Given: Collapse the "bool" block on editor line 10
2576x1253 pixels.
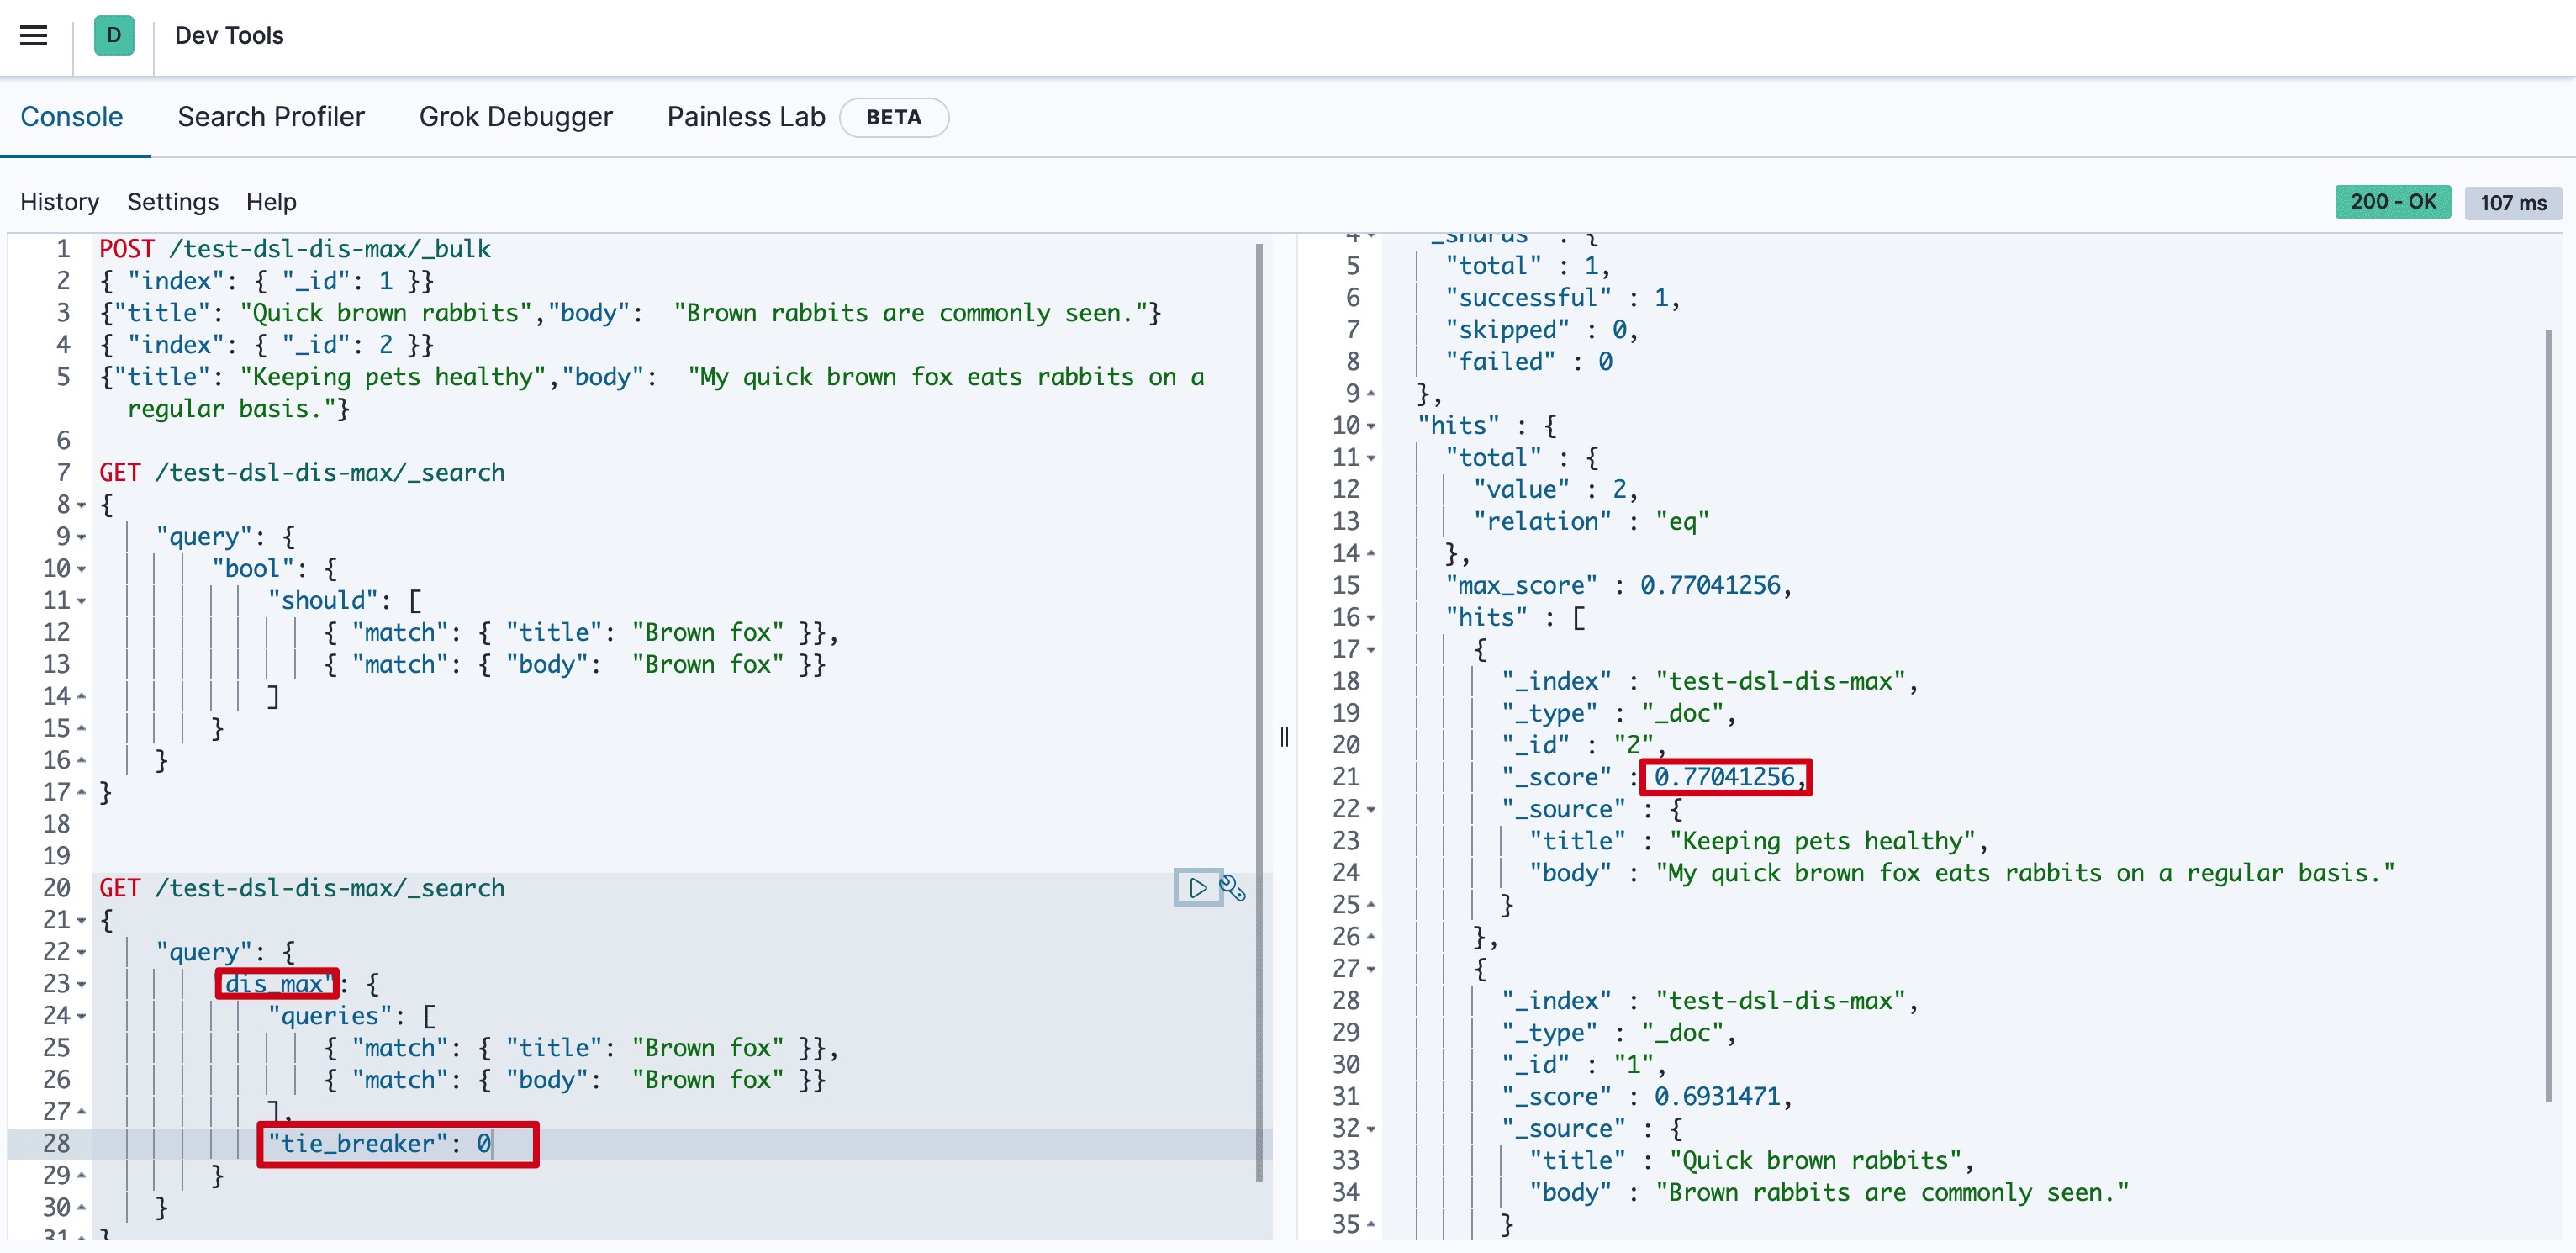Looking at the screenshot, I should tap(82, 569).
